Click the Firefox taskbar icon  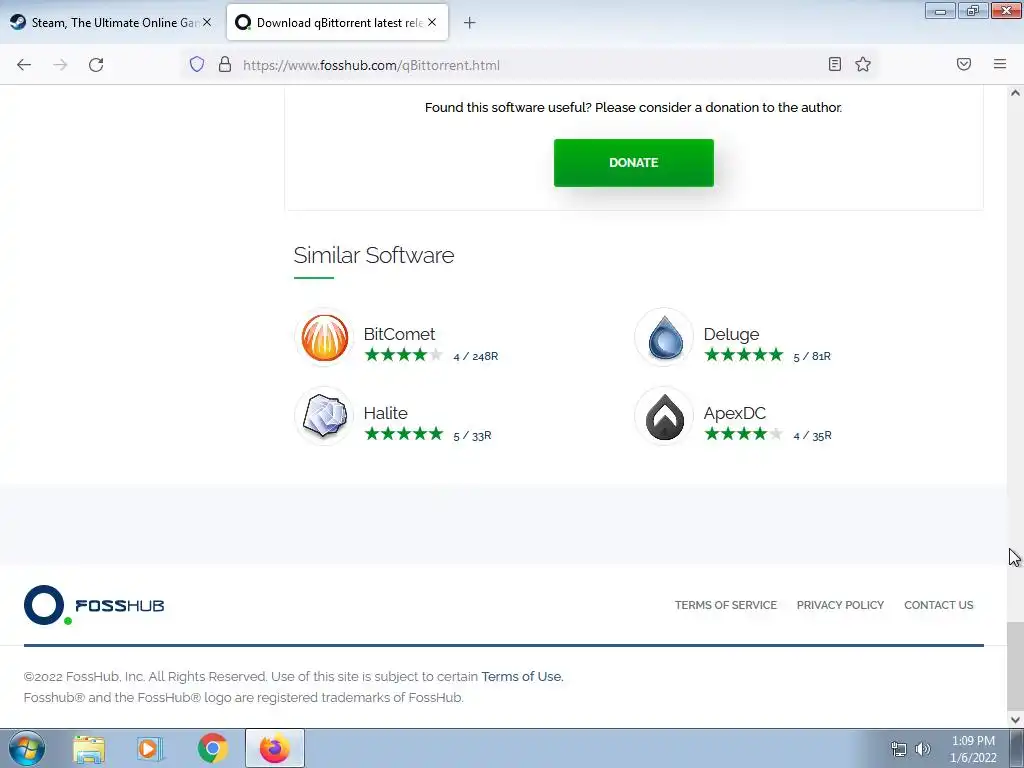tap(275, 748)
